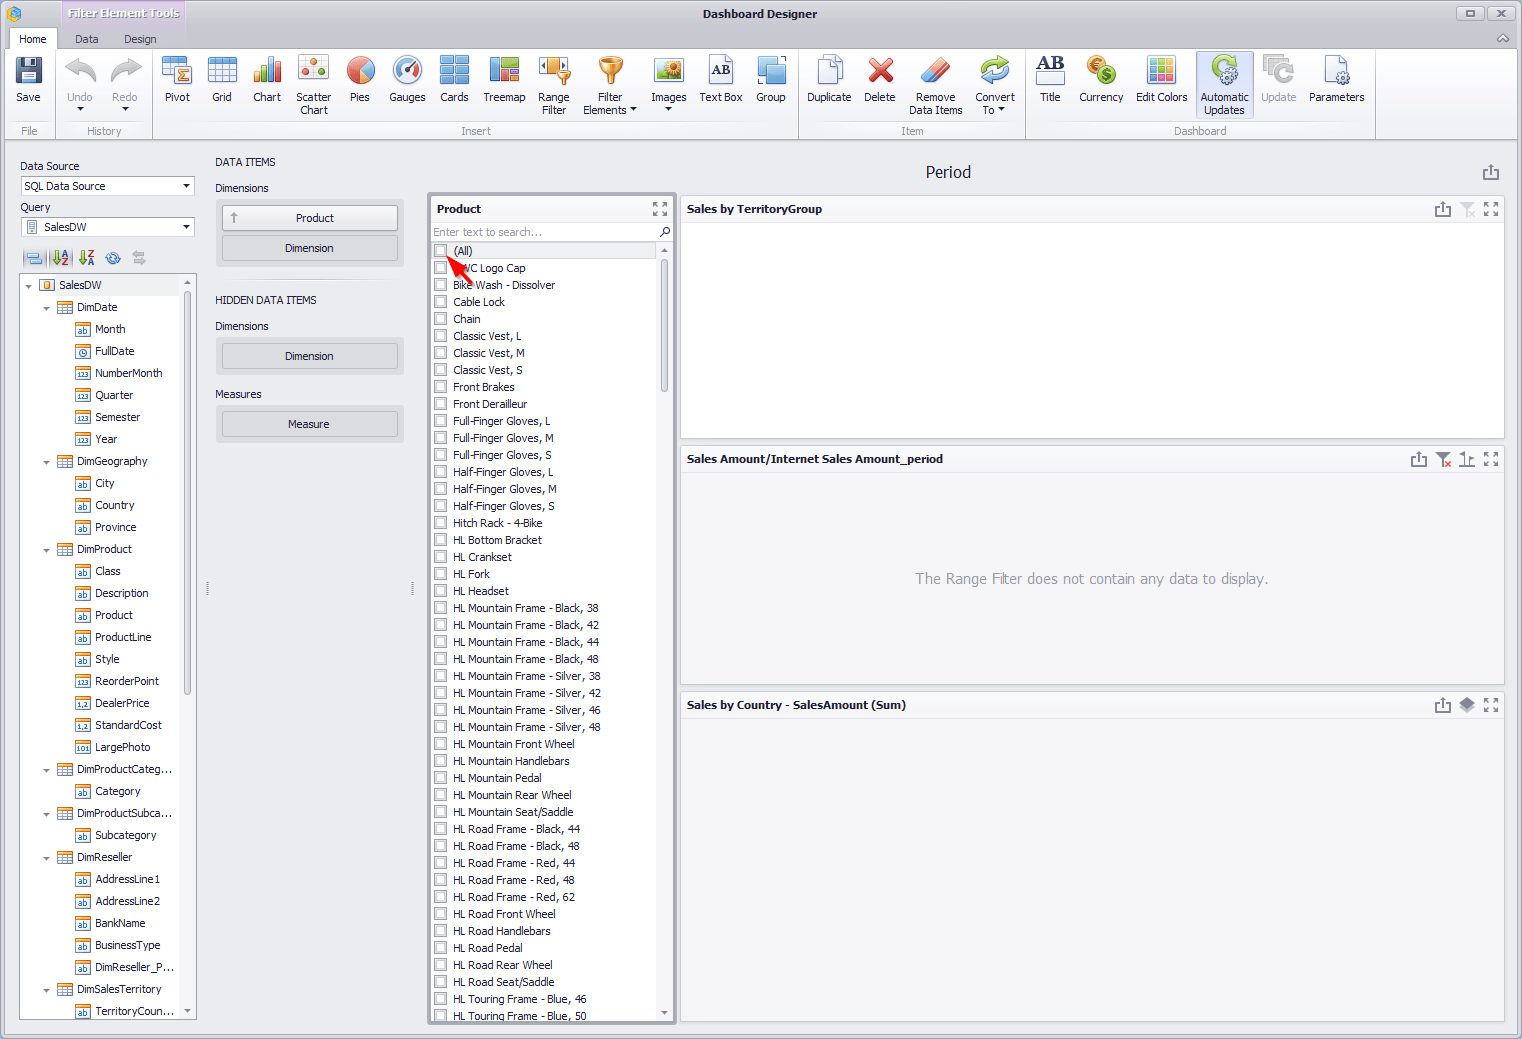
Task: Export the Sales by TerritoryGroup item
Action: [x=1443, y=209]
